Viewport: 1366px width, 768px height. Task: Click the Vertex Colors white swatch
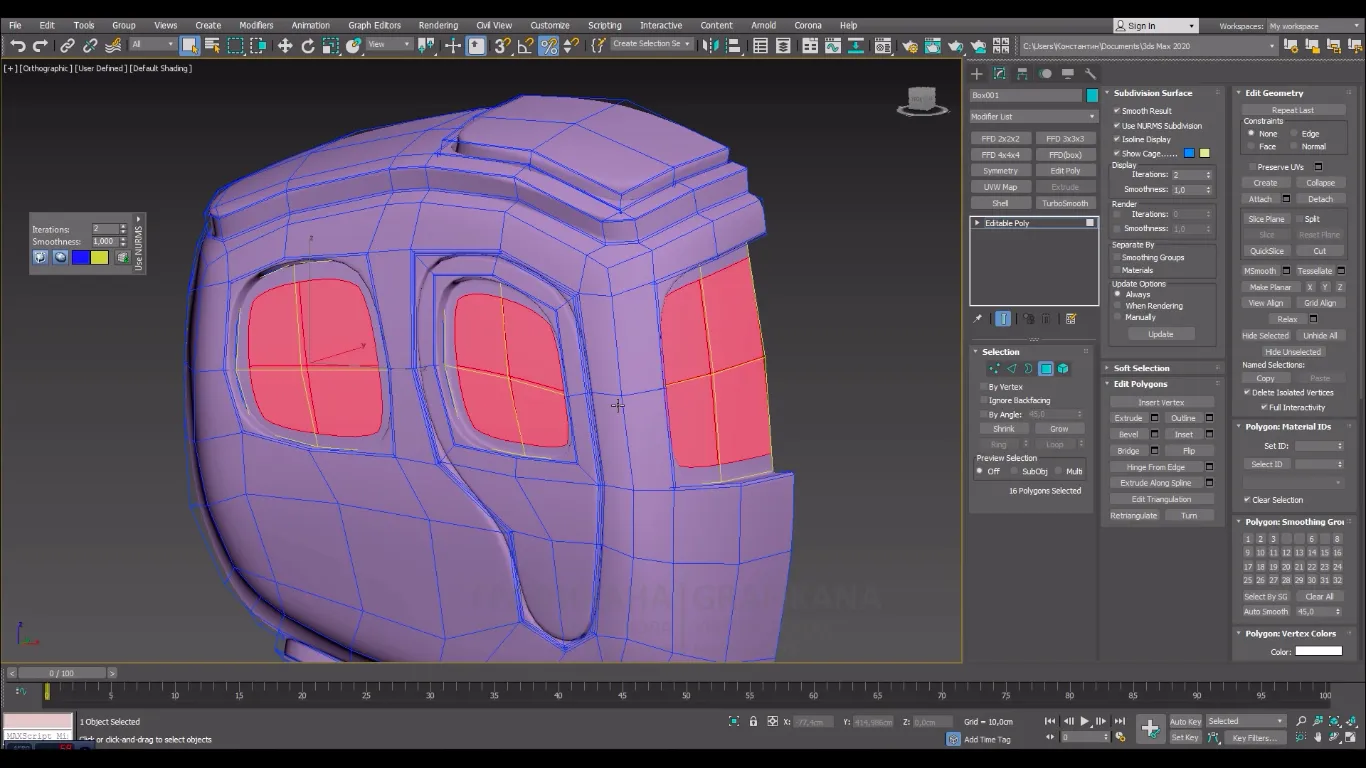click(x=1318, y=651)
